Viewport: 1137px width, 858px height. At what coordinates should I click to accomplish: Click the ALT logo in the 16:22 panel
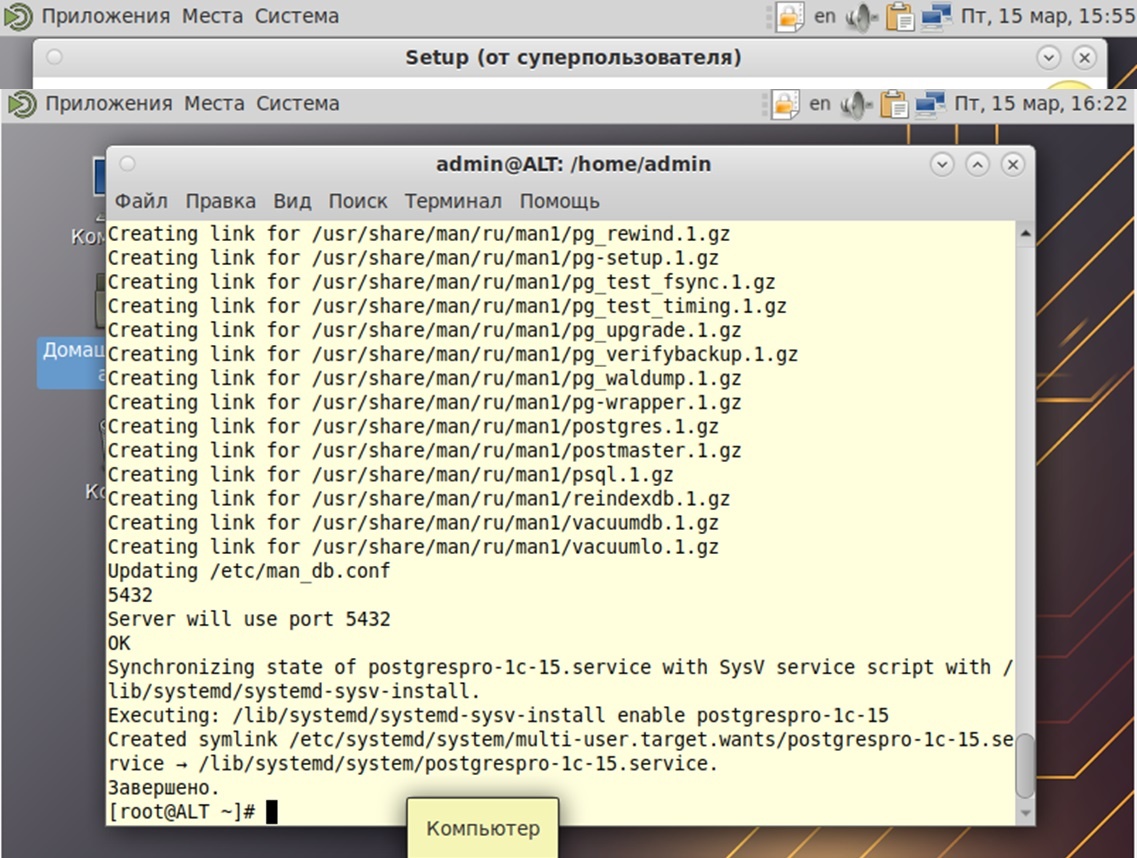pyautogui.click(x=22, y=104)
